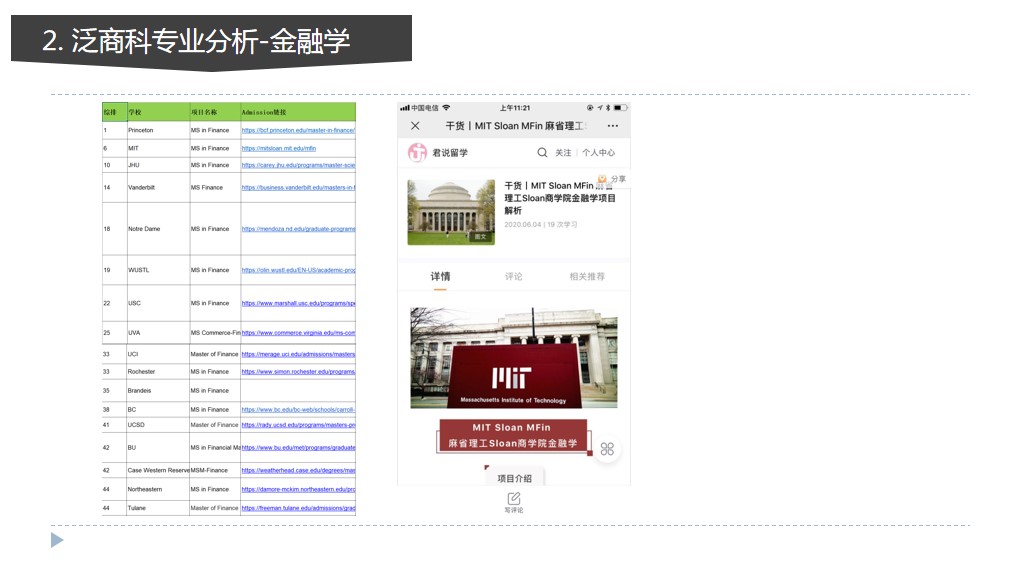Open the Rochester simon link
The height and width of the screenshot is (567, 1020).
(298, 372)
